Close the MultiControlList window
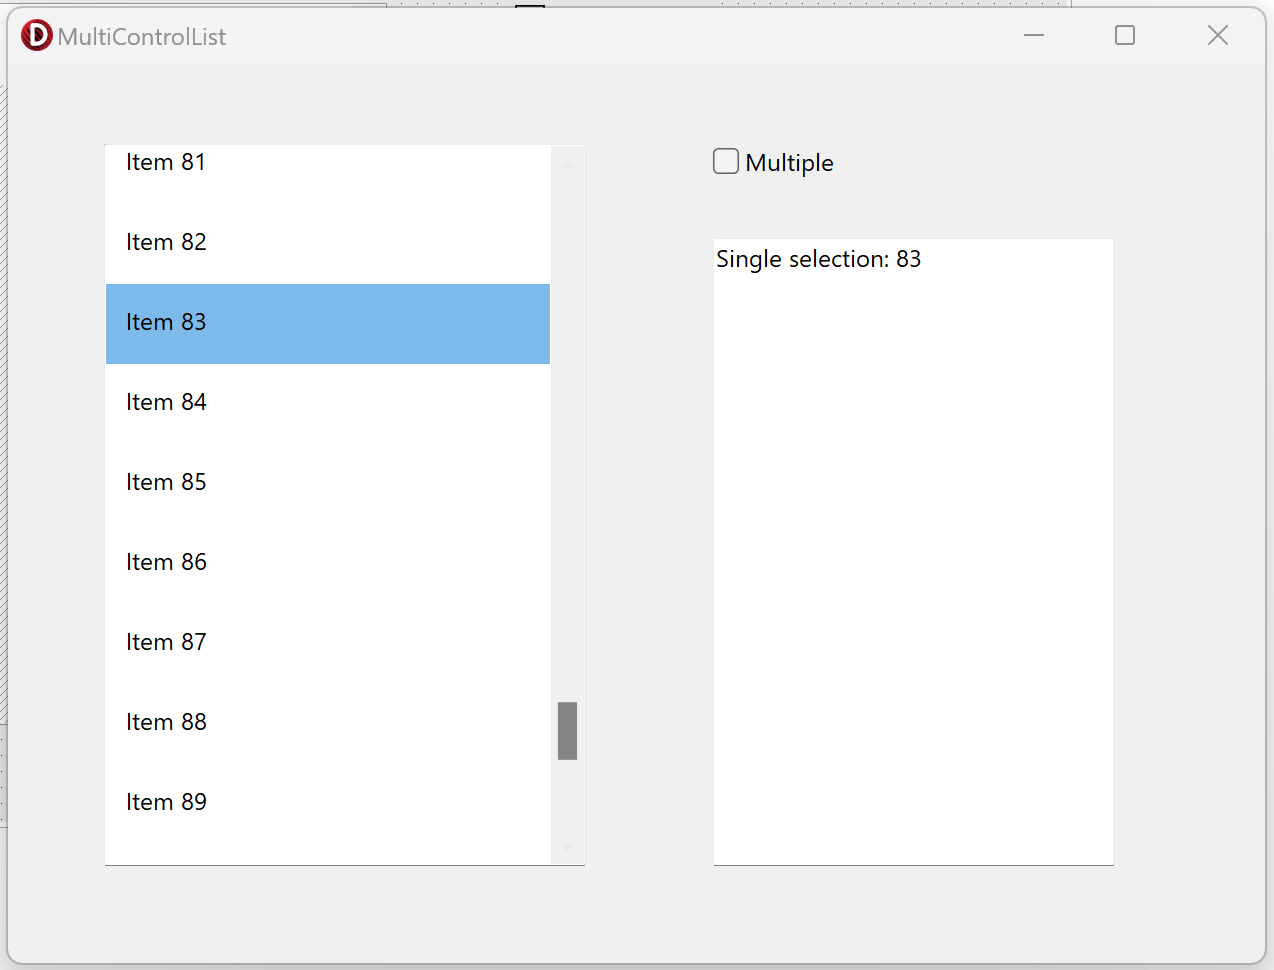 coord(1217,36)
